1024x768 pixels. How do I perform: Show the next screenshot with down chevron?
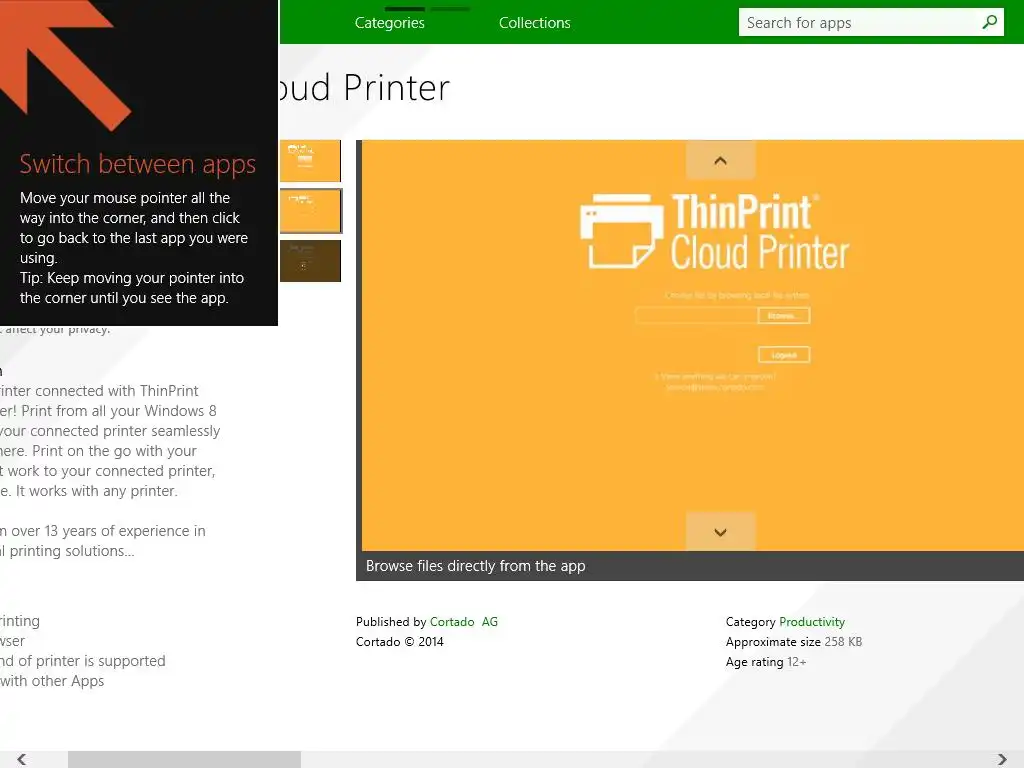[720, 532]
